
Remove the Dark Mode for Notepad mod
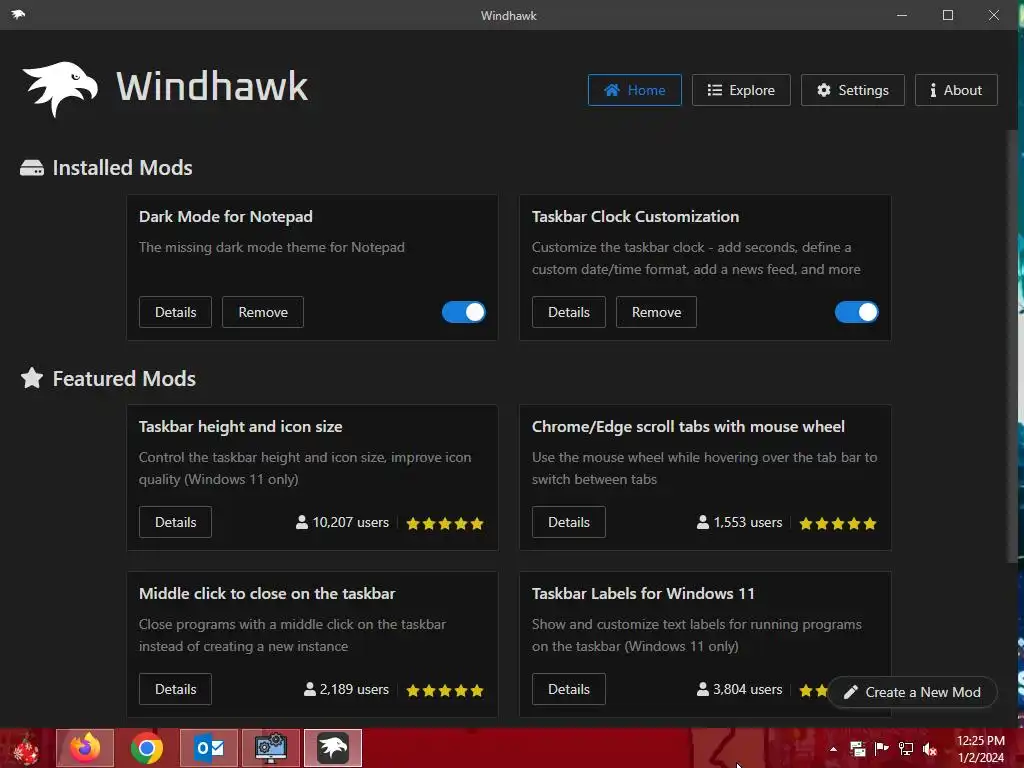click(x=263, y=312)
